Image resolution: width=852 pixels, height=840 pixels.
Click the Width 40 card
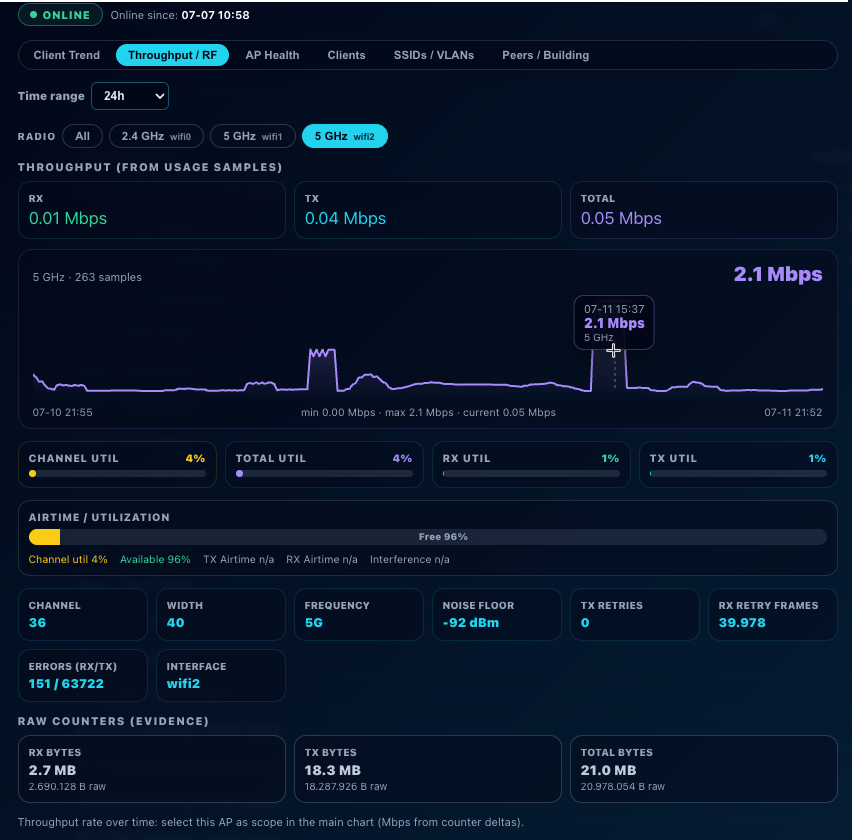pos(221,615)
